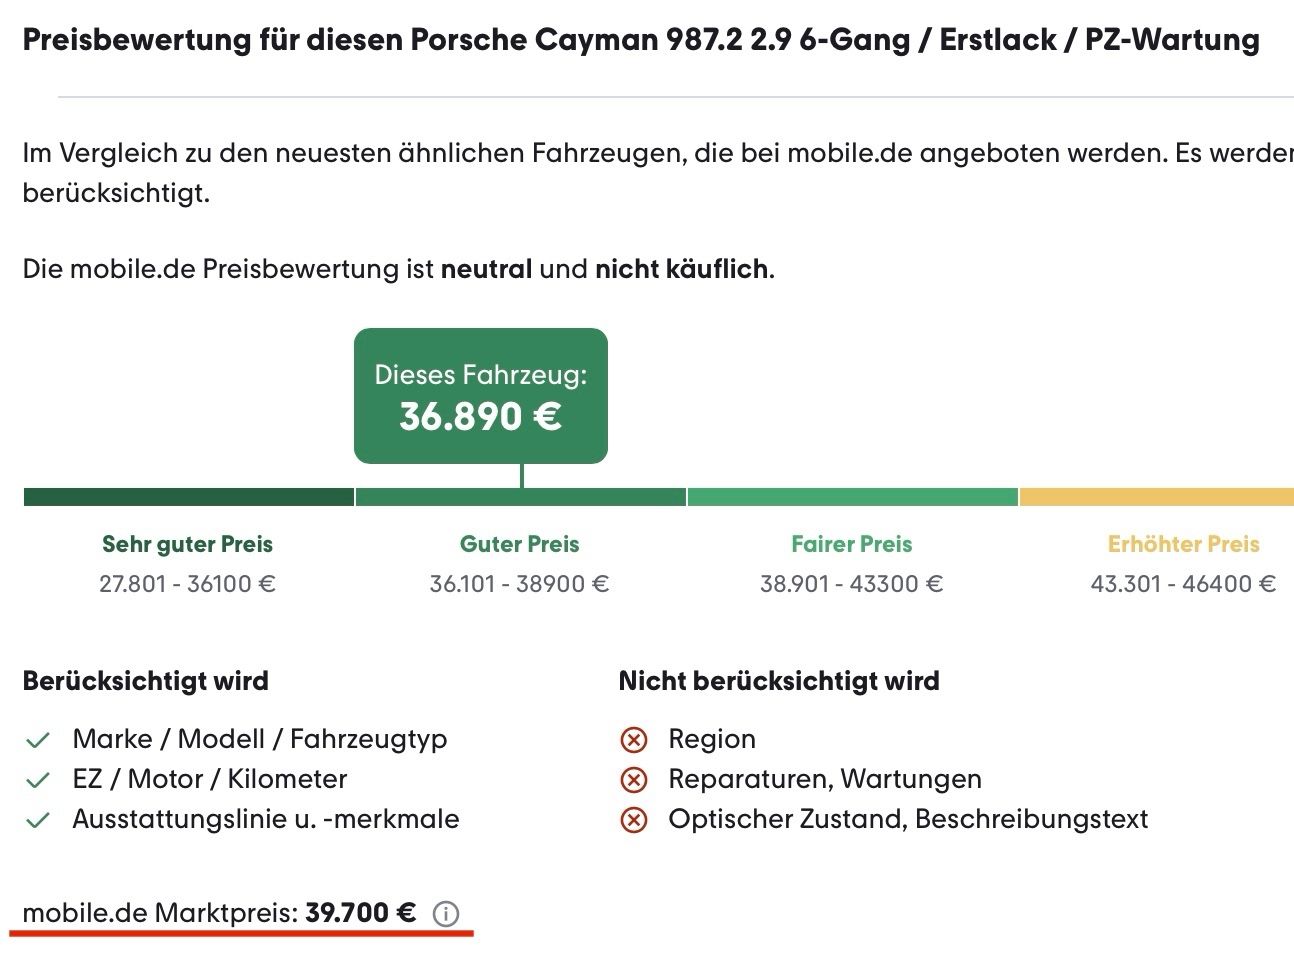Select the Erhöhter Preis label
Viewport: 1294px width, 954px height.
pyautogui.click(x=1183, y=544)
